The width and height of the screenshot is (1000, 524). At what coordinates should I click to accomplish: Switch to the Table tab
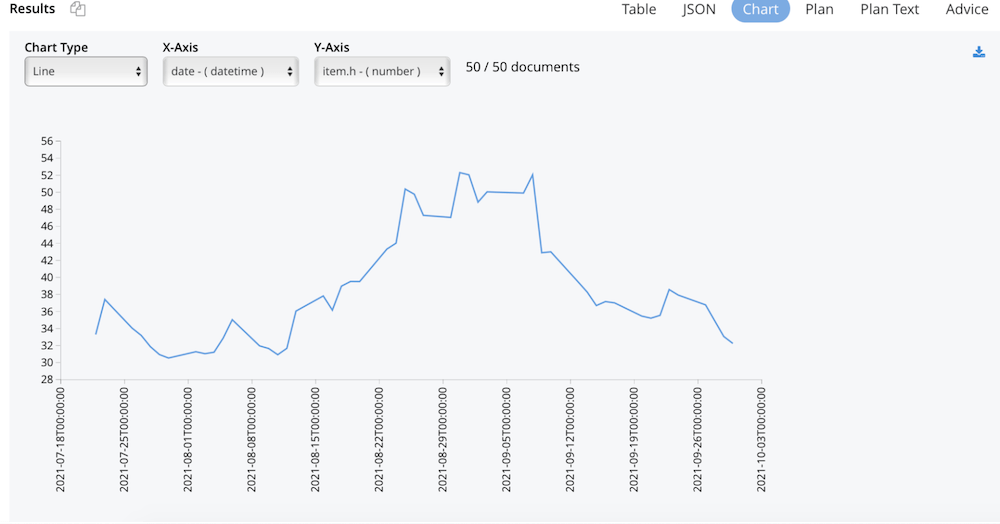(x=639, y=9)
